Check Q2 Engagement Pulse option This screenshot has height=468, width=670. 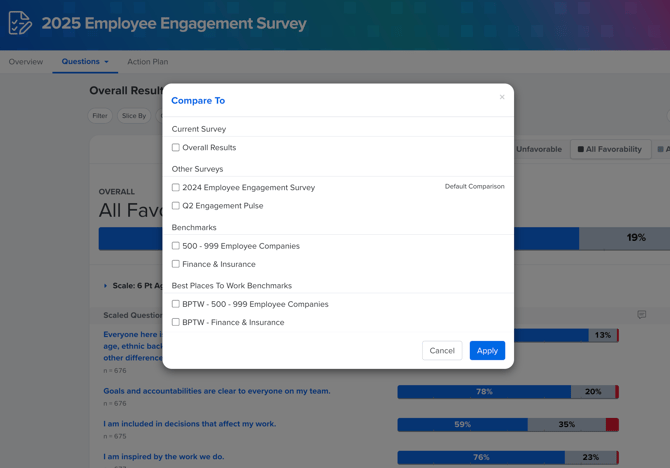pyautogui.click(x=176, y=206)
